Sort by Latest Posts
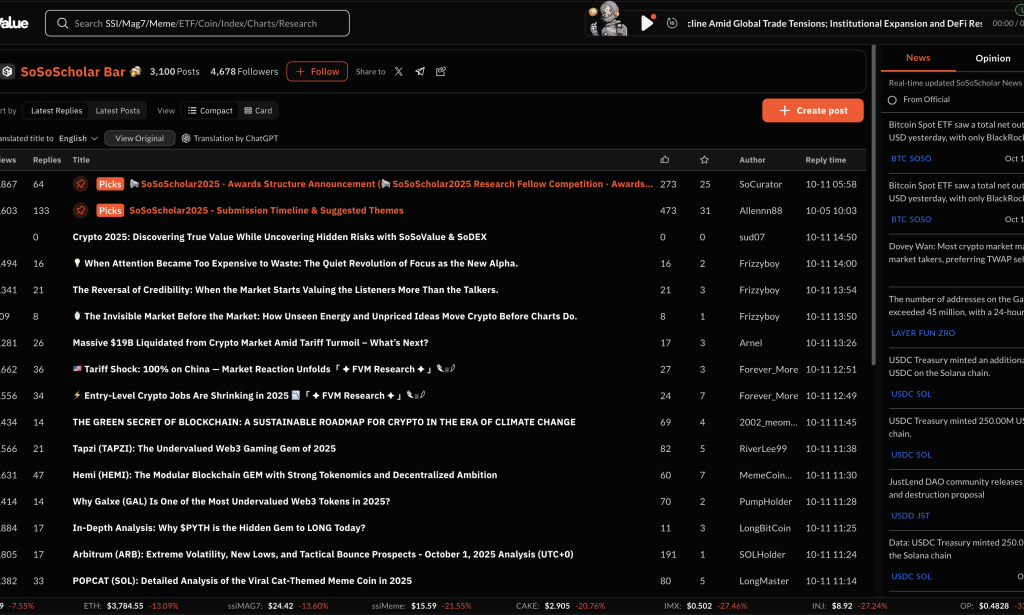The image size is (1024, 615). click(118, 111)
